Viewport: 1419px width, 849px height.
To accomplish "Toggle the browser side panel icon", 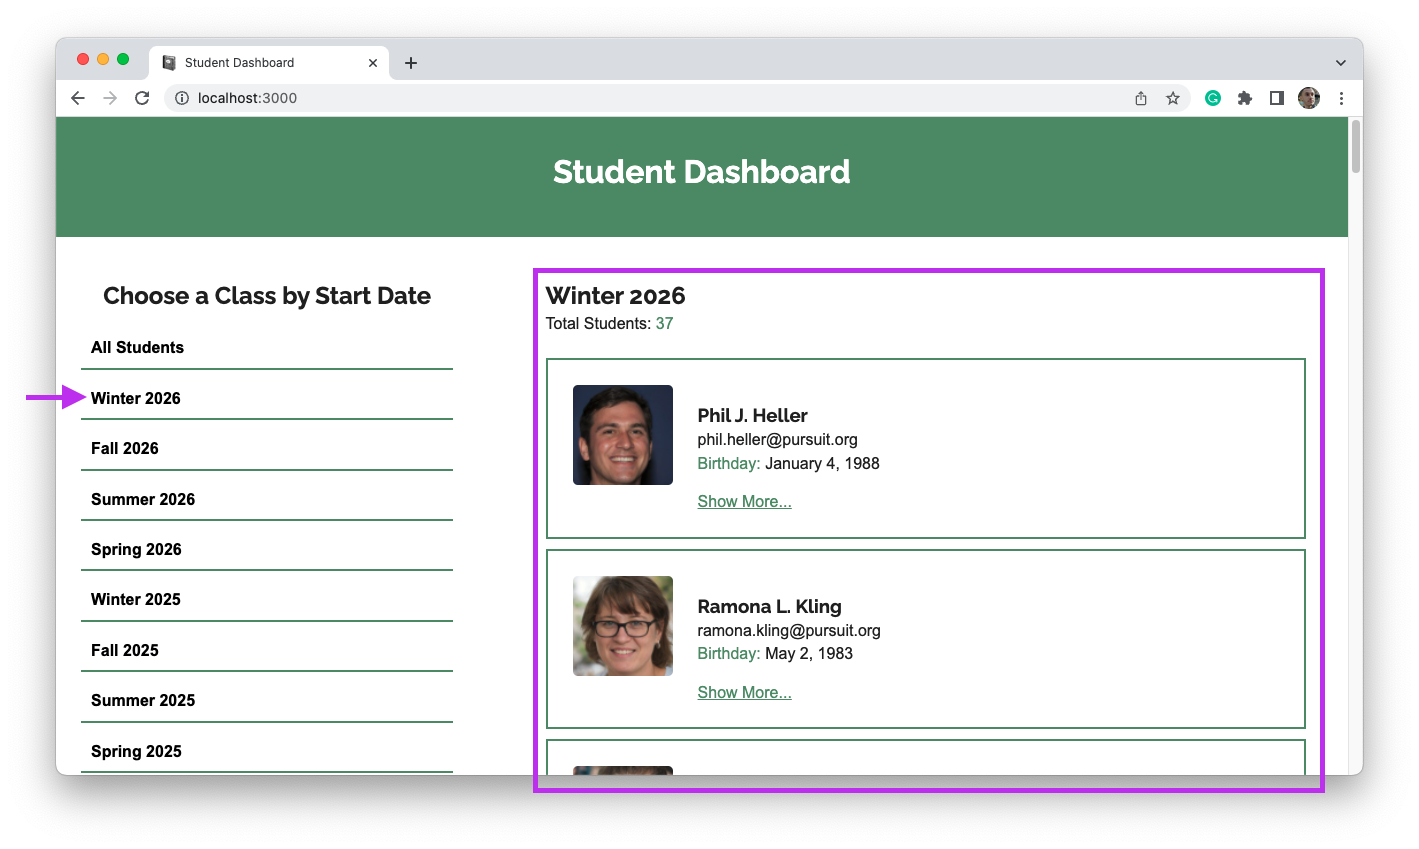I will (1277, 98).
